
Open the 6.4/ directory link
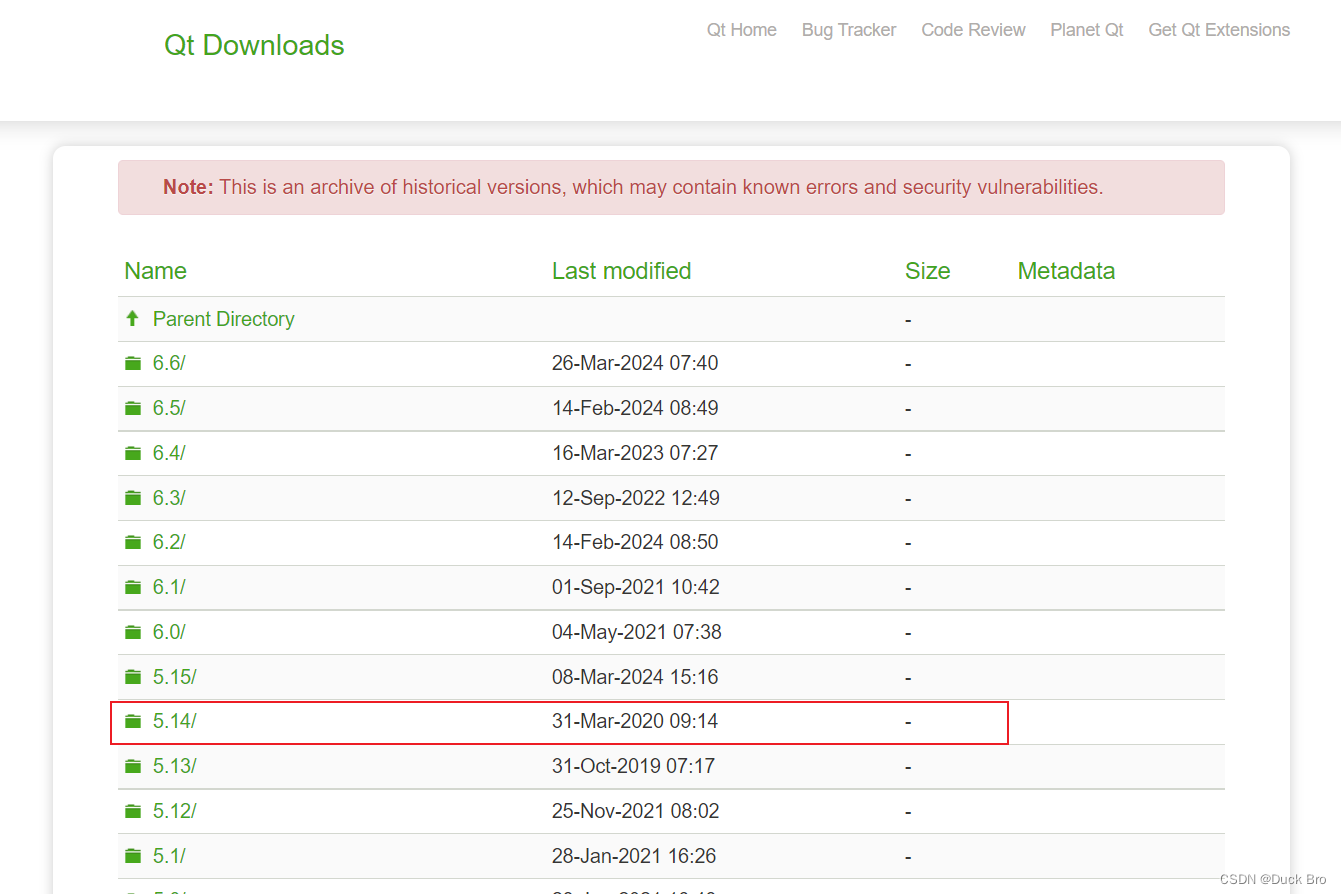tap(169, 453)
